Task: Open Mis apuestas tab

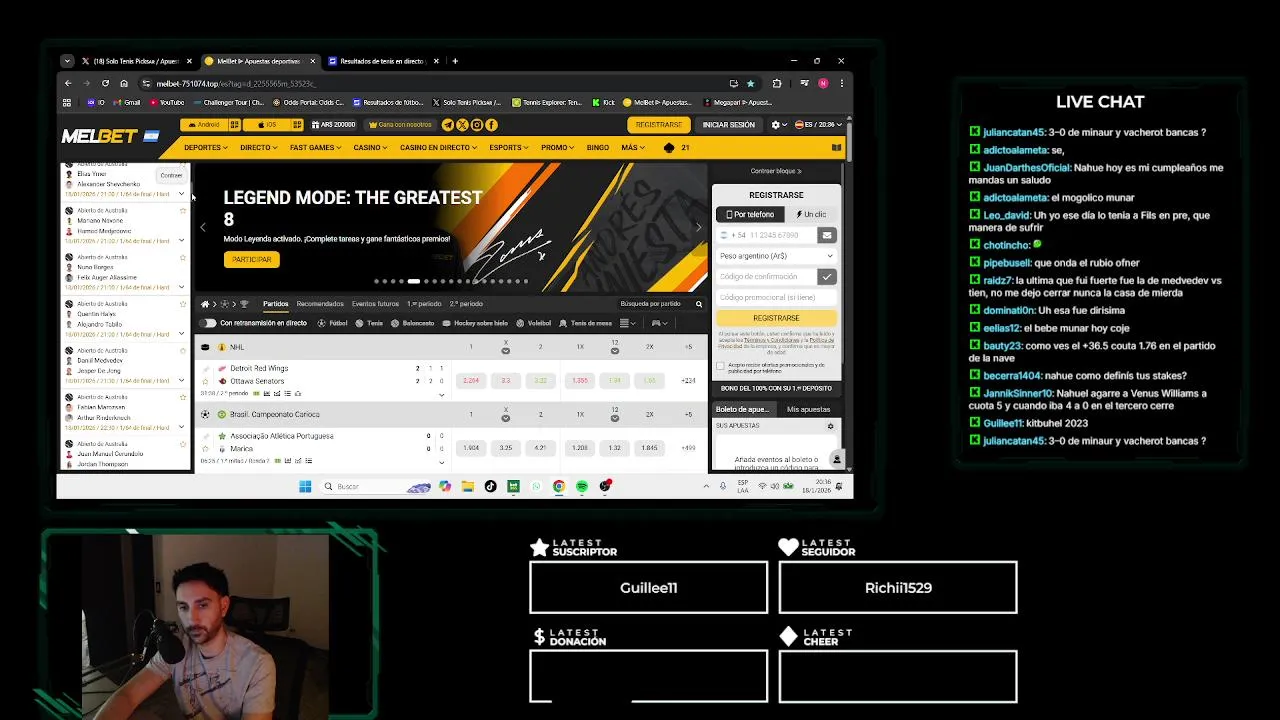Action: pyautogui.click(x=808, y=409)
